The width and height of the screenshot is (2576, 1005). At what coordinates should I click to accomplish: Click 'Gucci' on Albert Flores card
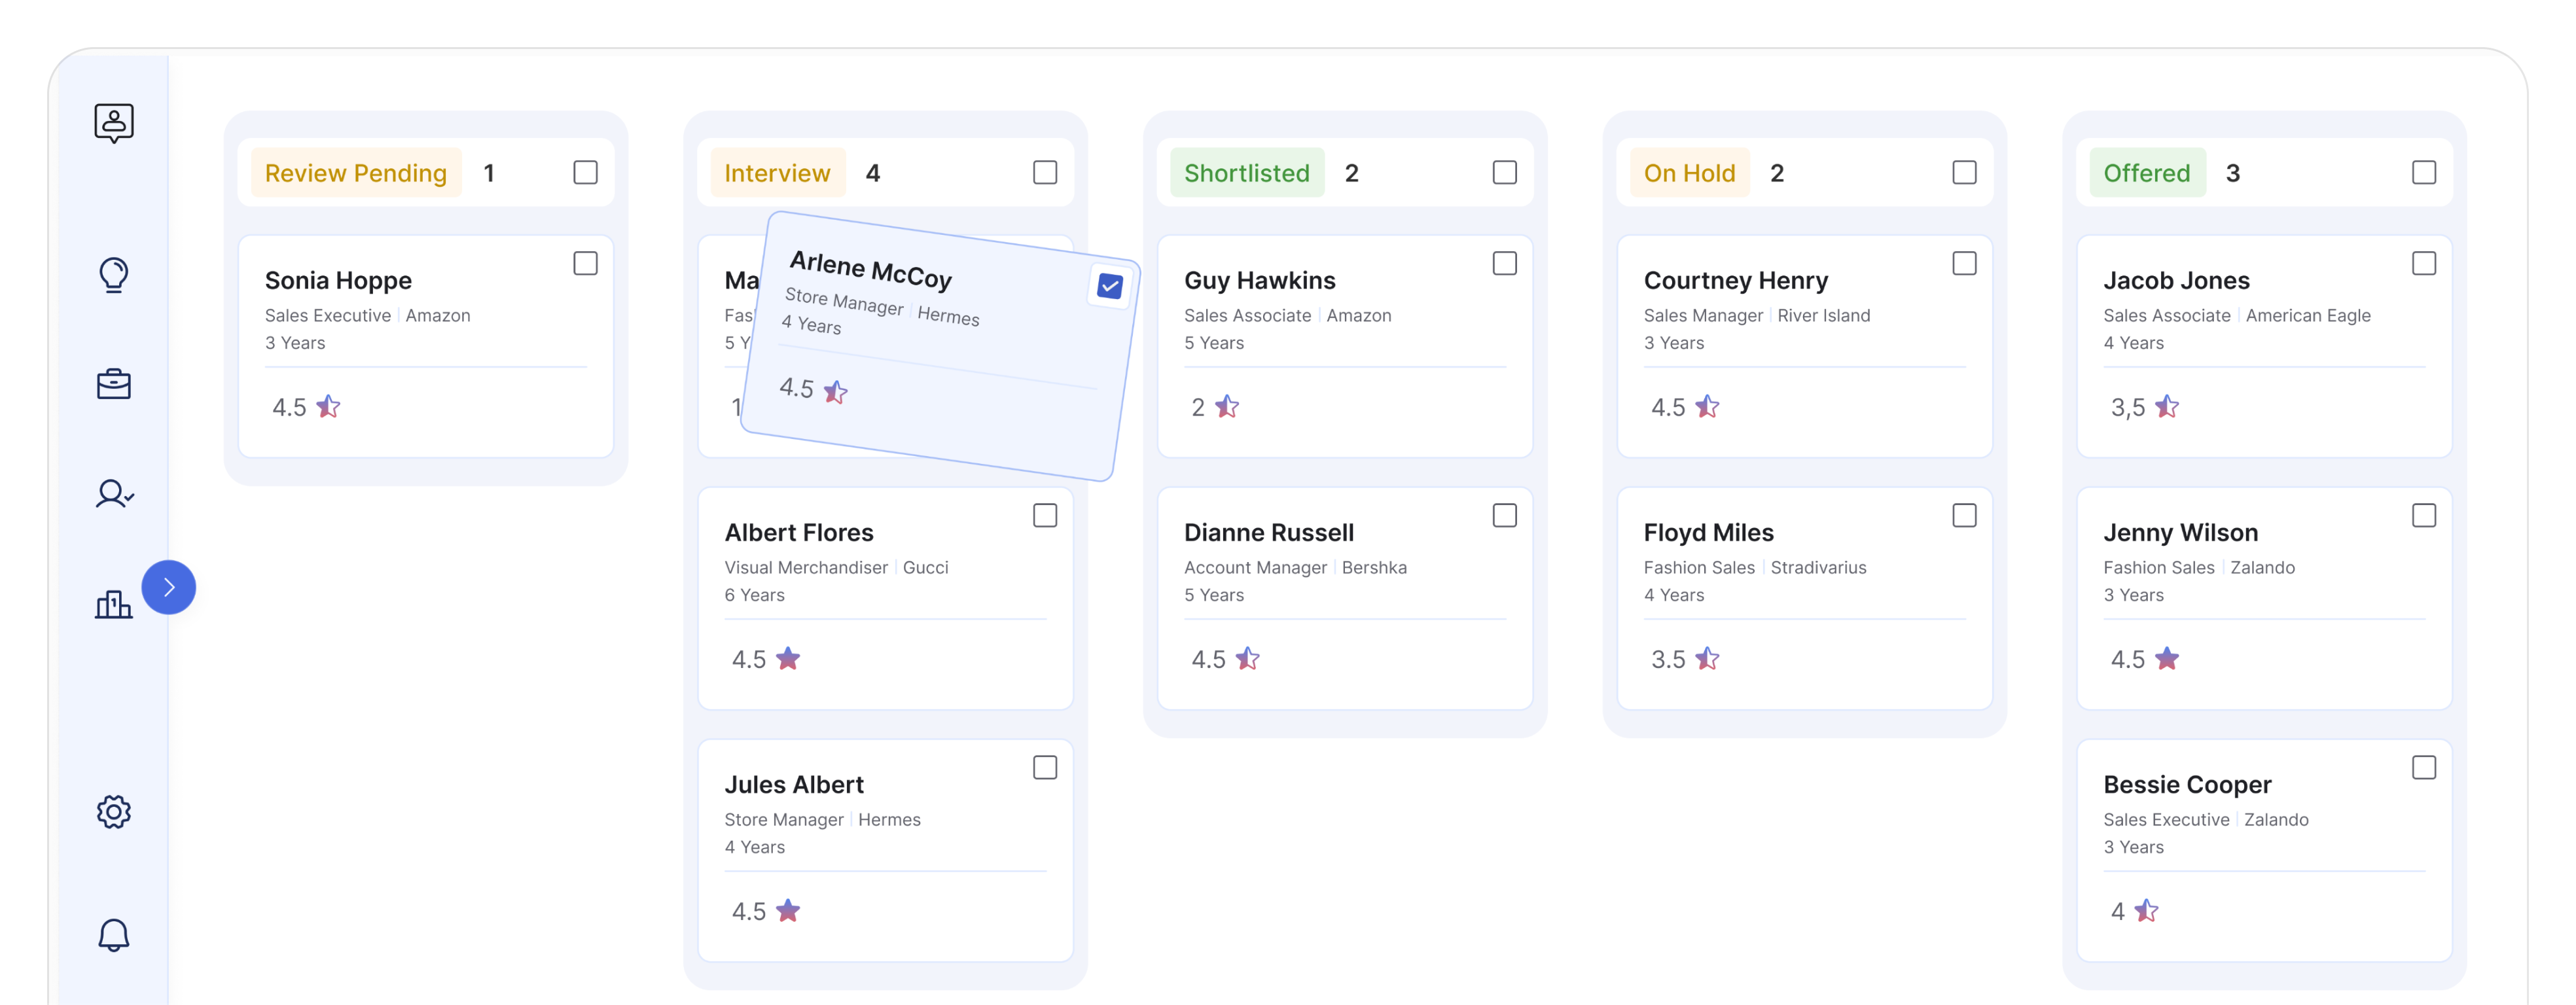[x=925, y=568]
